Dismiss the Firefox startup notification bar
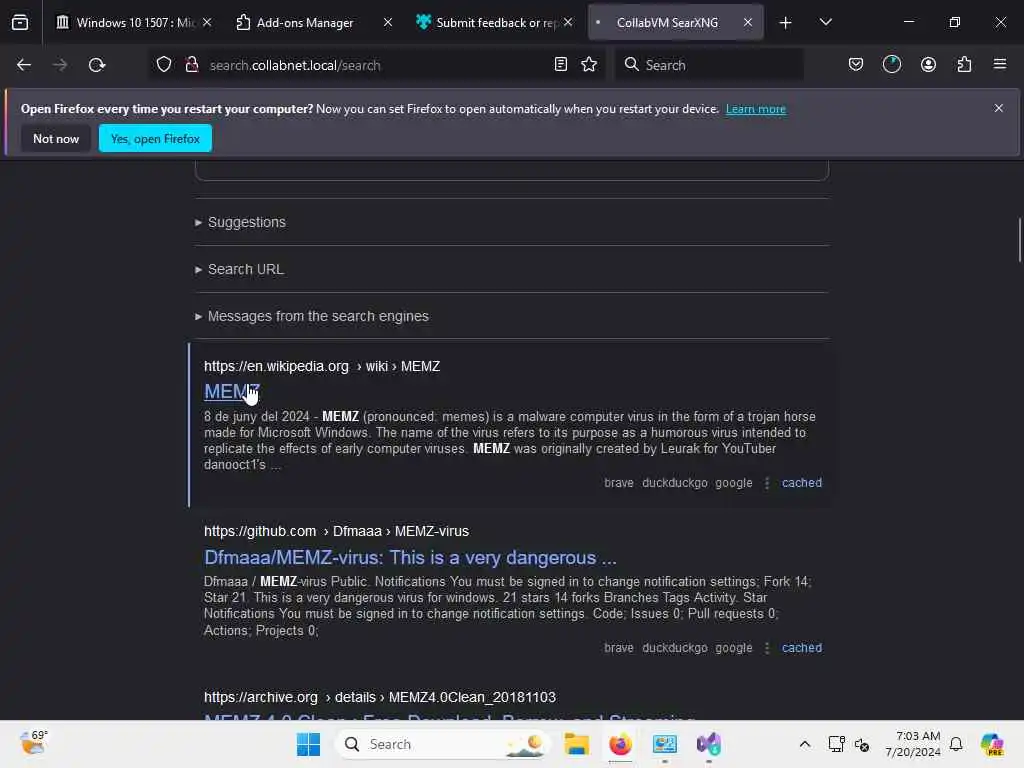 click(x=999, y=108)
